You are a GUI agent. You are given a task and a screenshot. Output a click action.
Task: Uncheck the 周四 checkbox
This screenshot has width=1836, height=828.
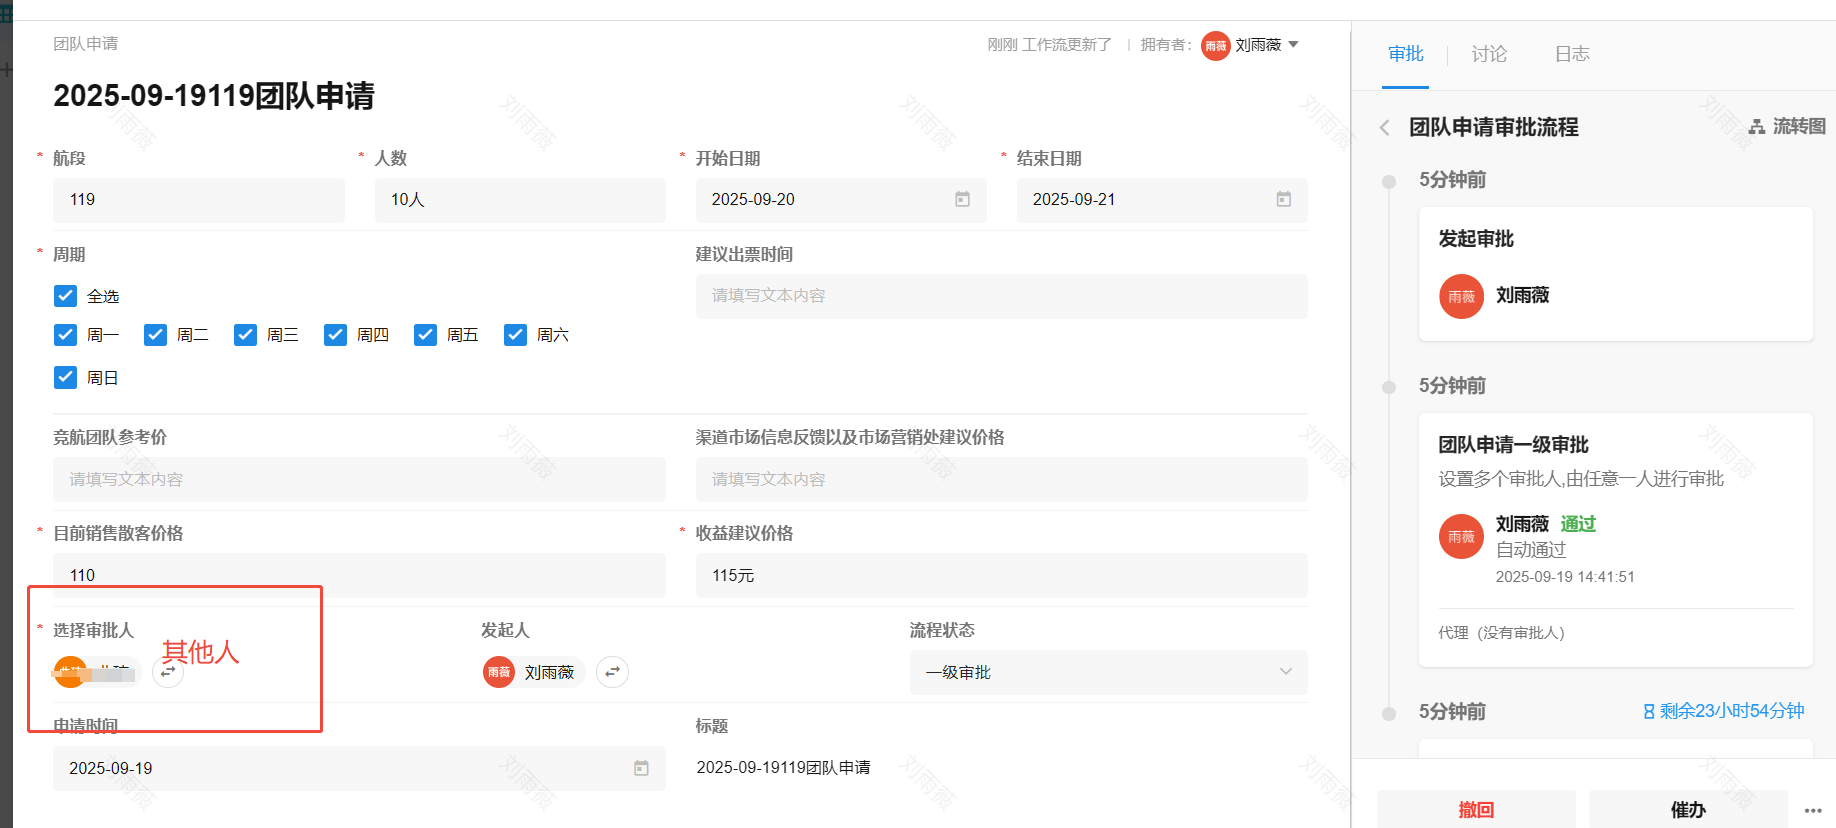tap(335, 335)
